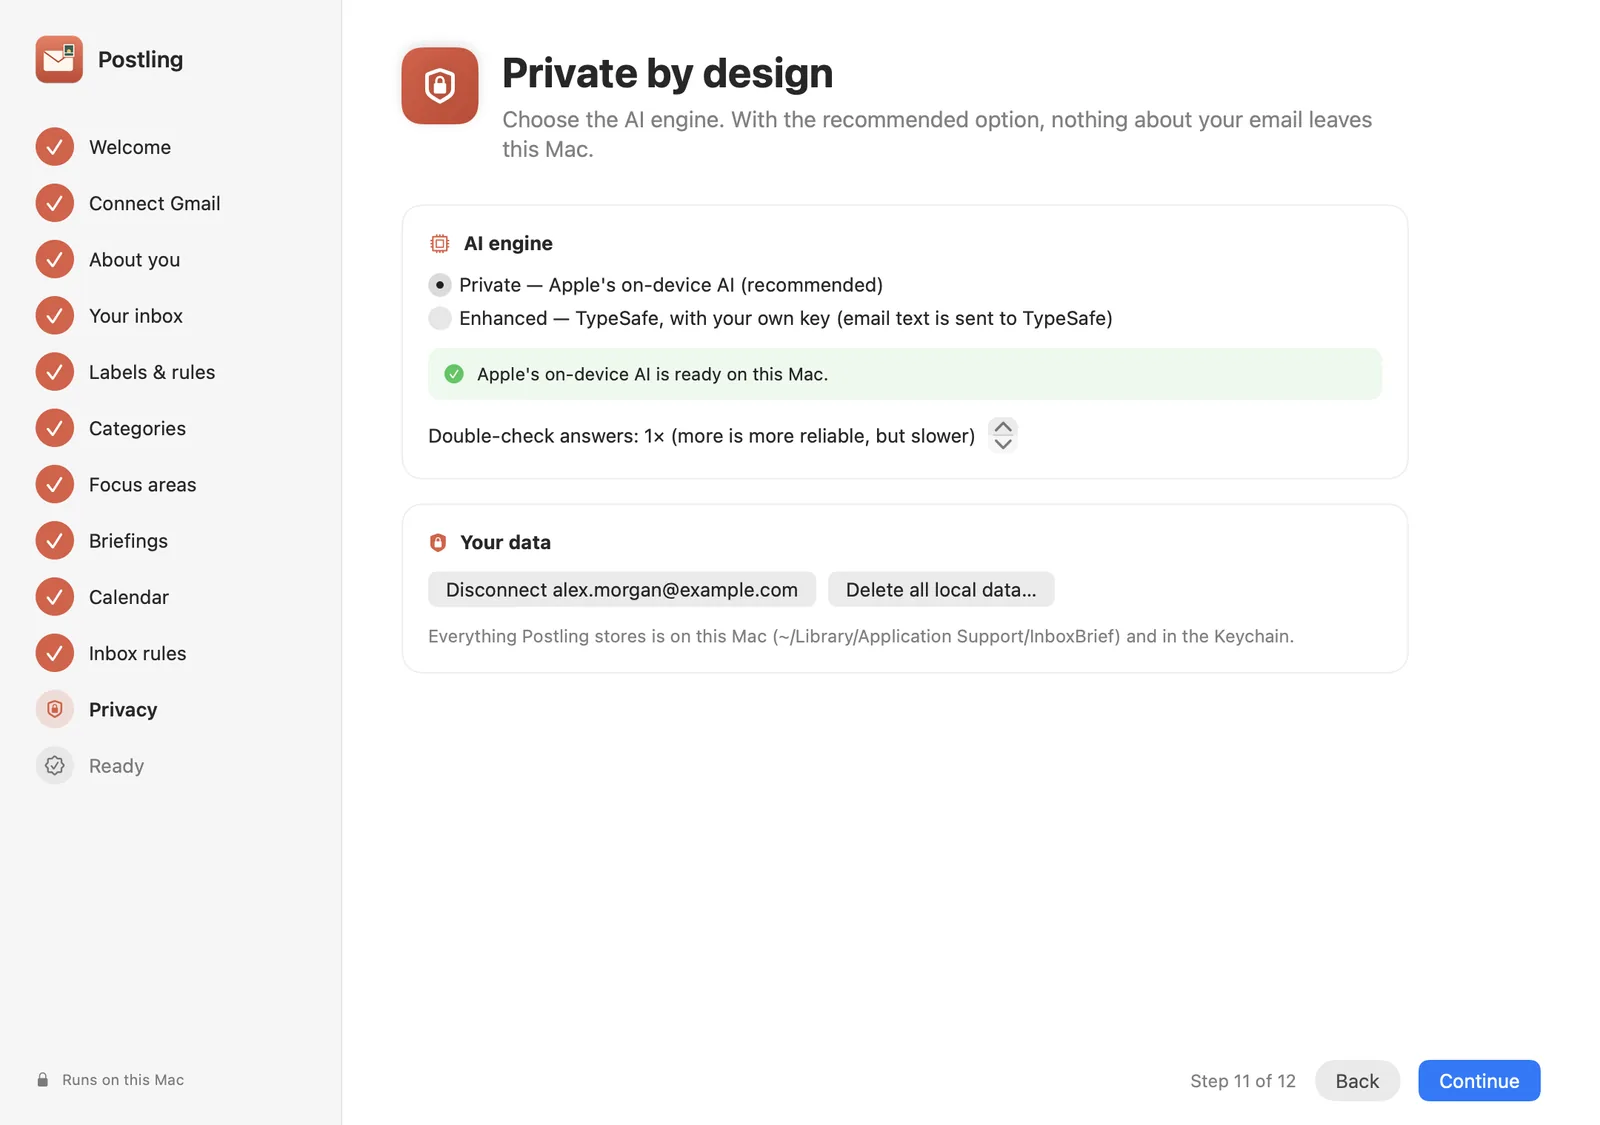Click the shield lock icon beside Privacy
Screen dimensions: 1600x1125
(x=55, y=709)
